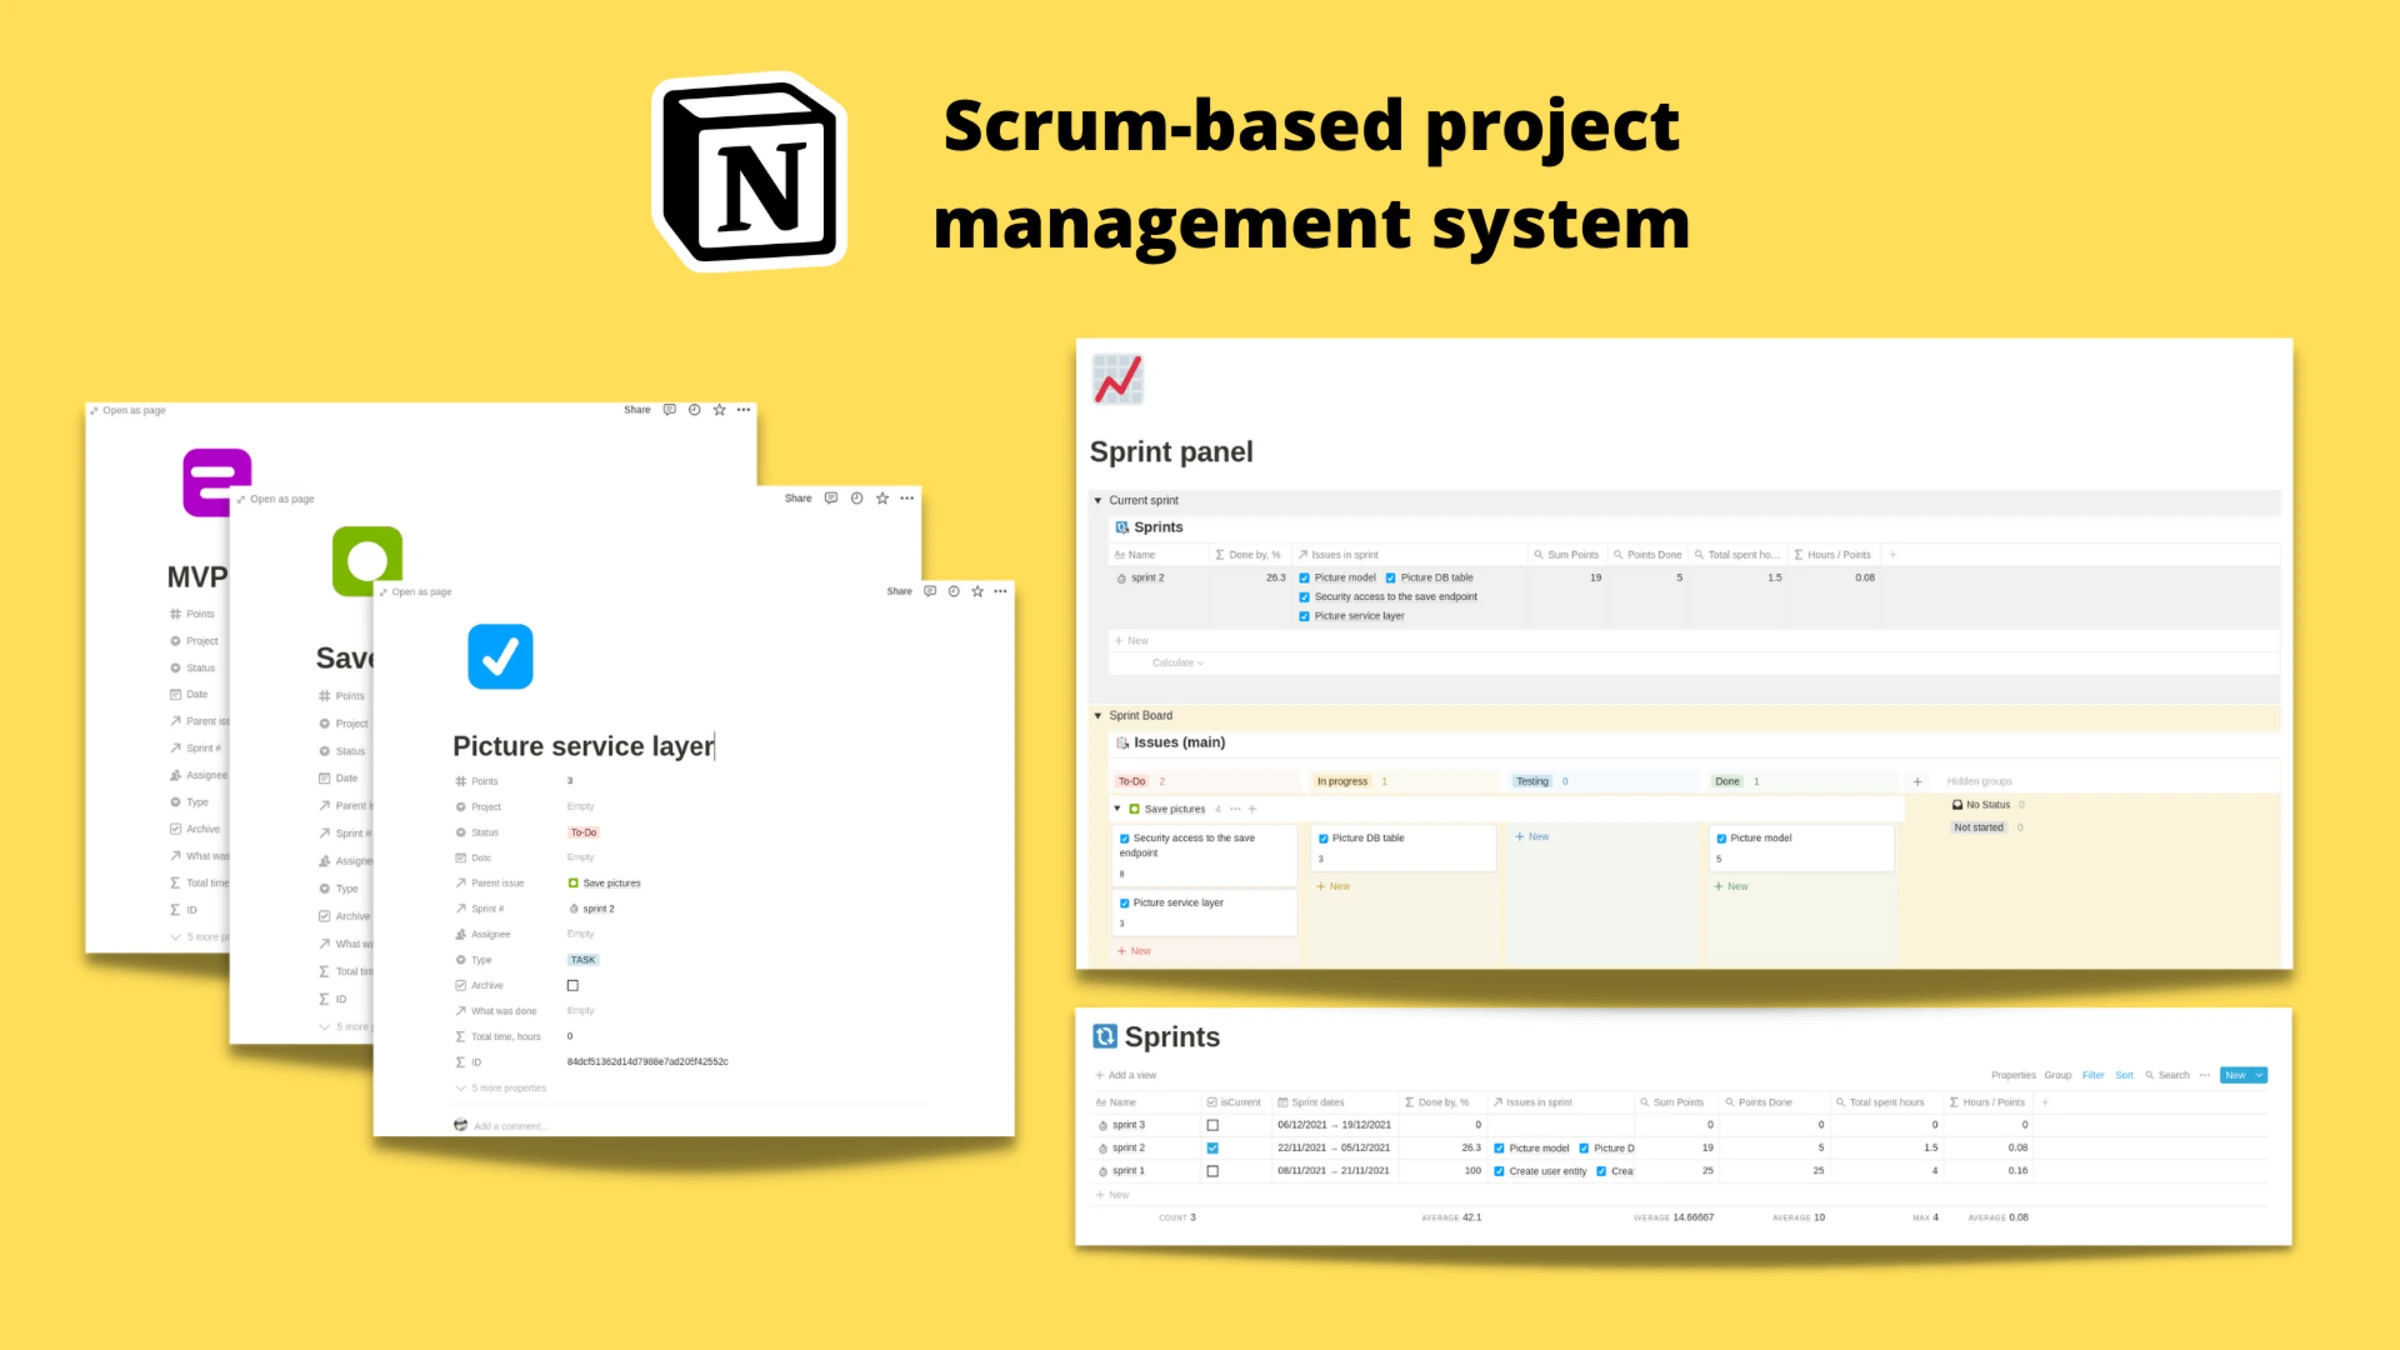Toggle the Archive checkbox on Picture service layer
The height and width of the screenshot is (1350, 2400).
pos(572,985)
